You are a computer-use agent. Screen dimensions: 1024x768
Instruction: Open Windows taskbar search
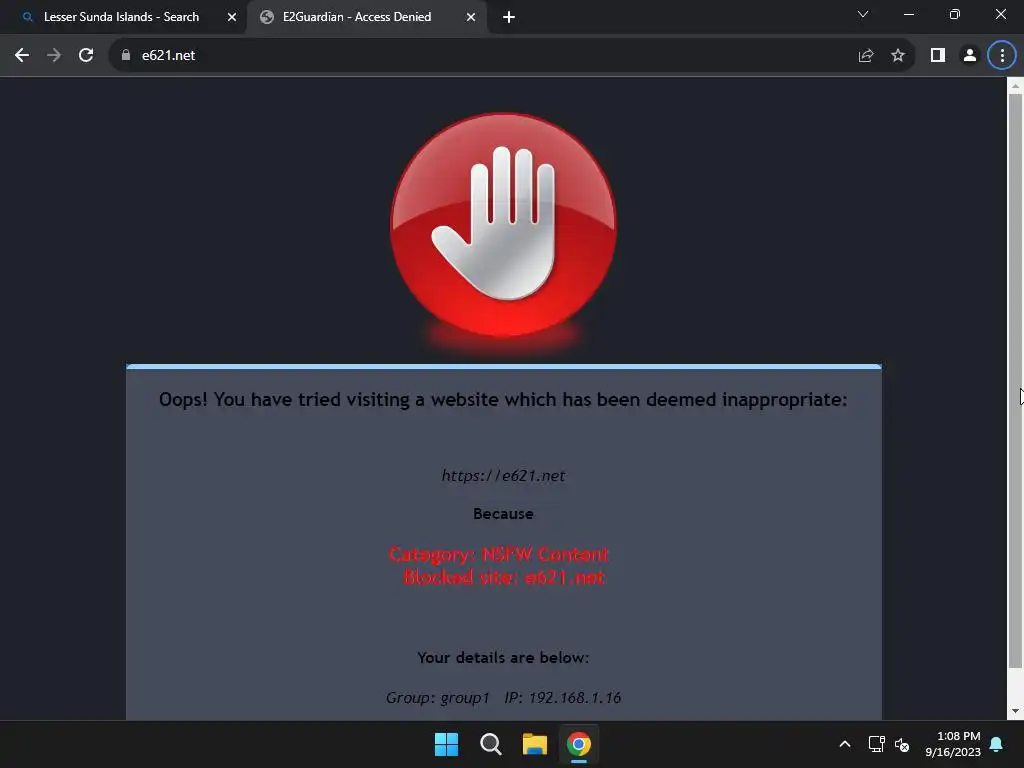tap(490, 744)
